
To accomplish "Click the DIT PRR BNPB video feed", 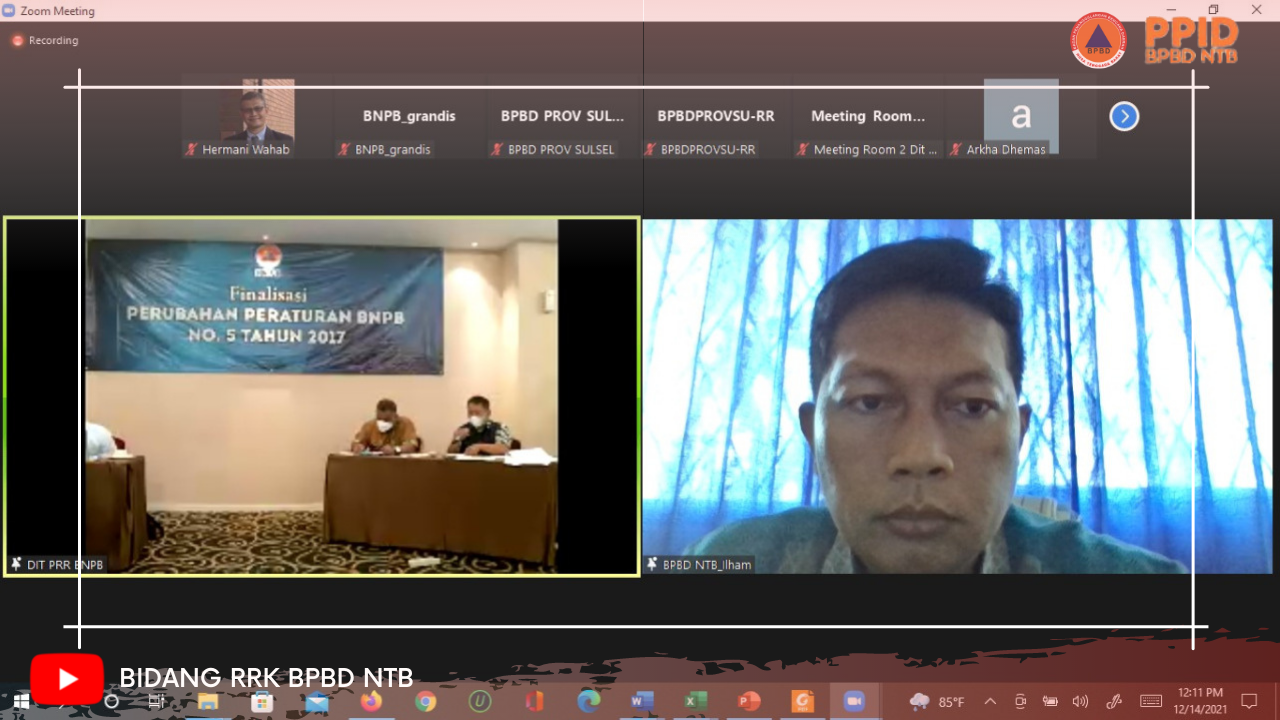I will point(321,396).
